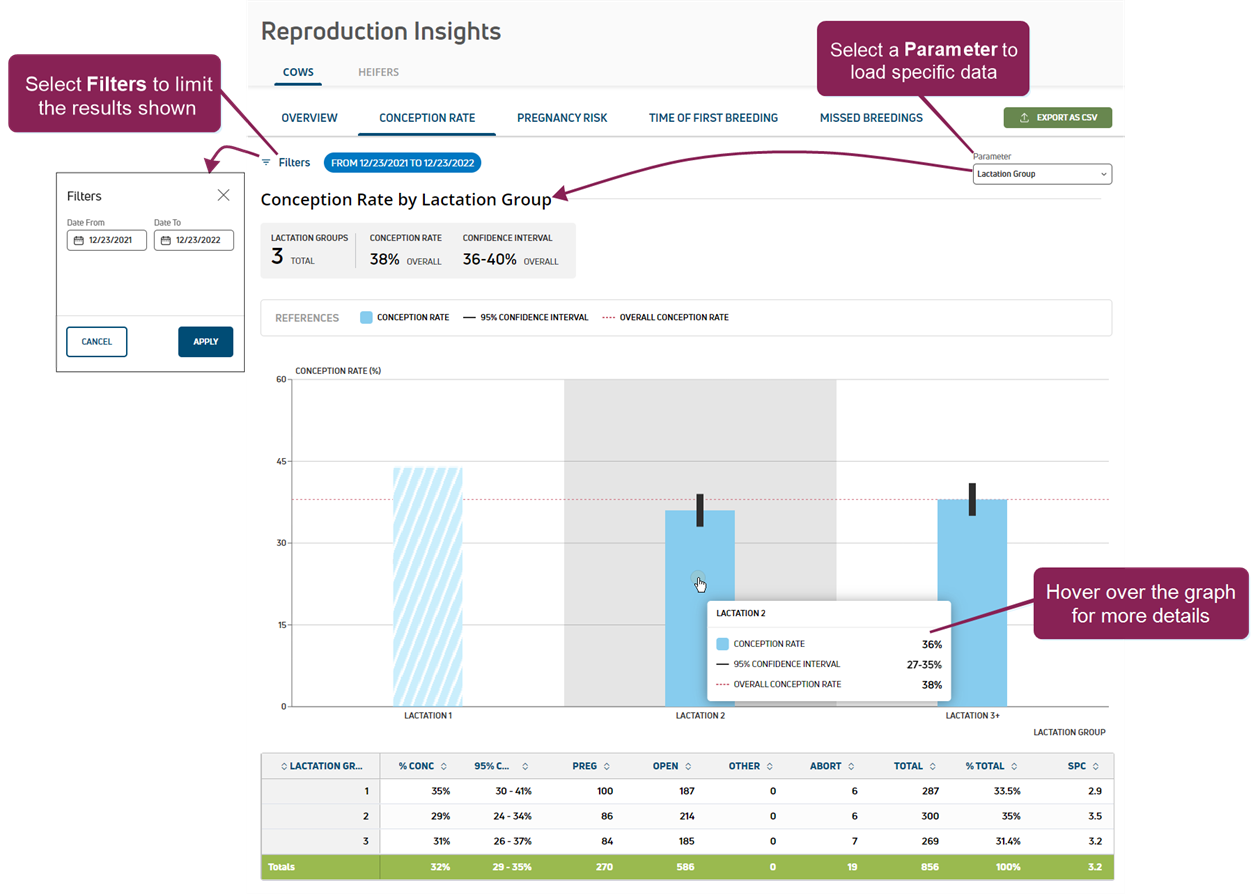The image size is (1260, 894).
Task: Sort by Lactation Group column header
Action: [320, 766]
